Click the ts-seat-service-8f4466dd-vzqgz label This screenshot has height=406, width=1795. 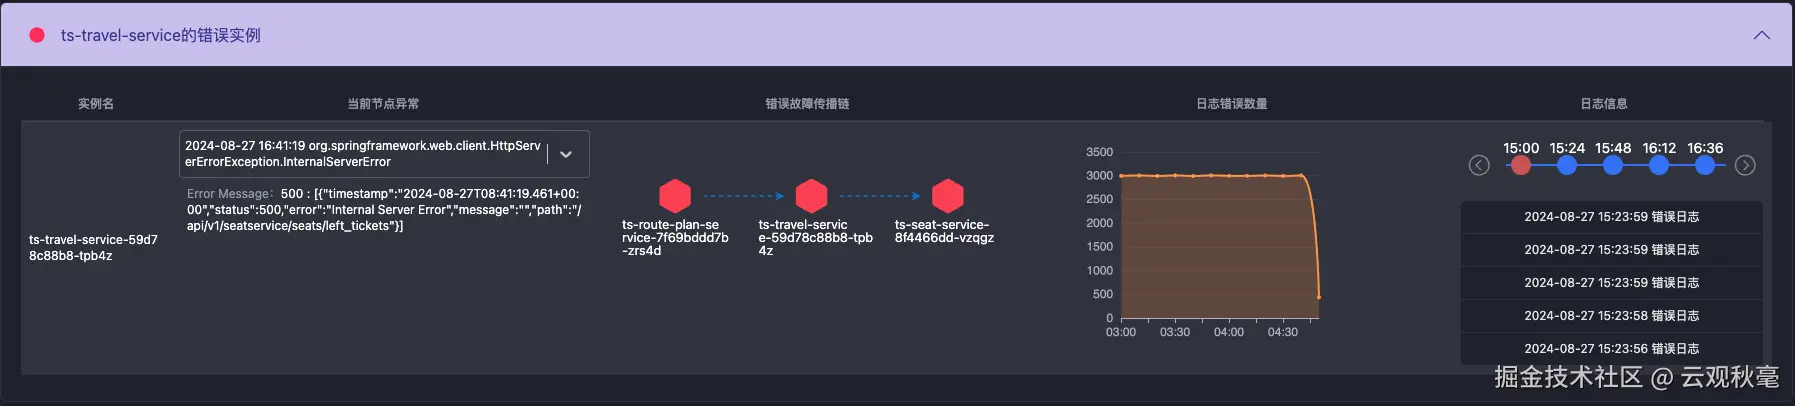[x=944, y=231]
